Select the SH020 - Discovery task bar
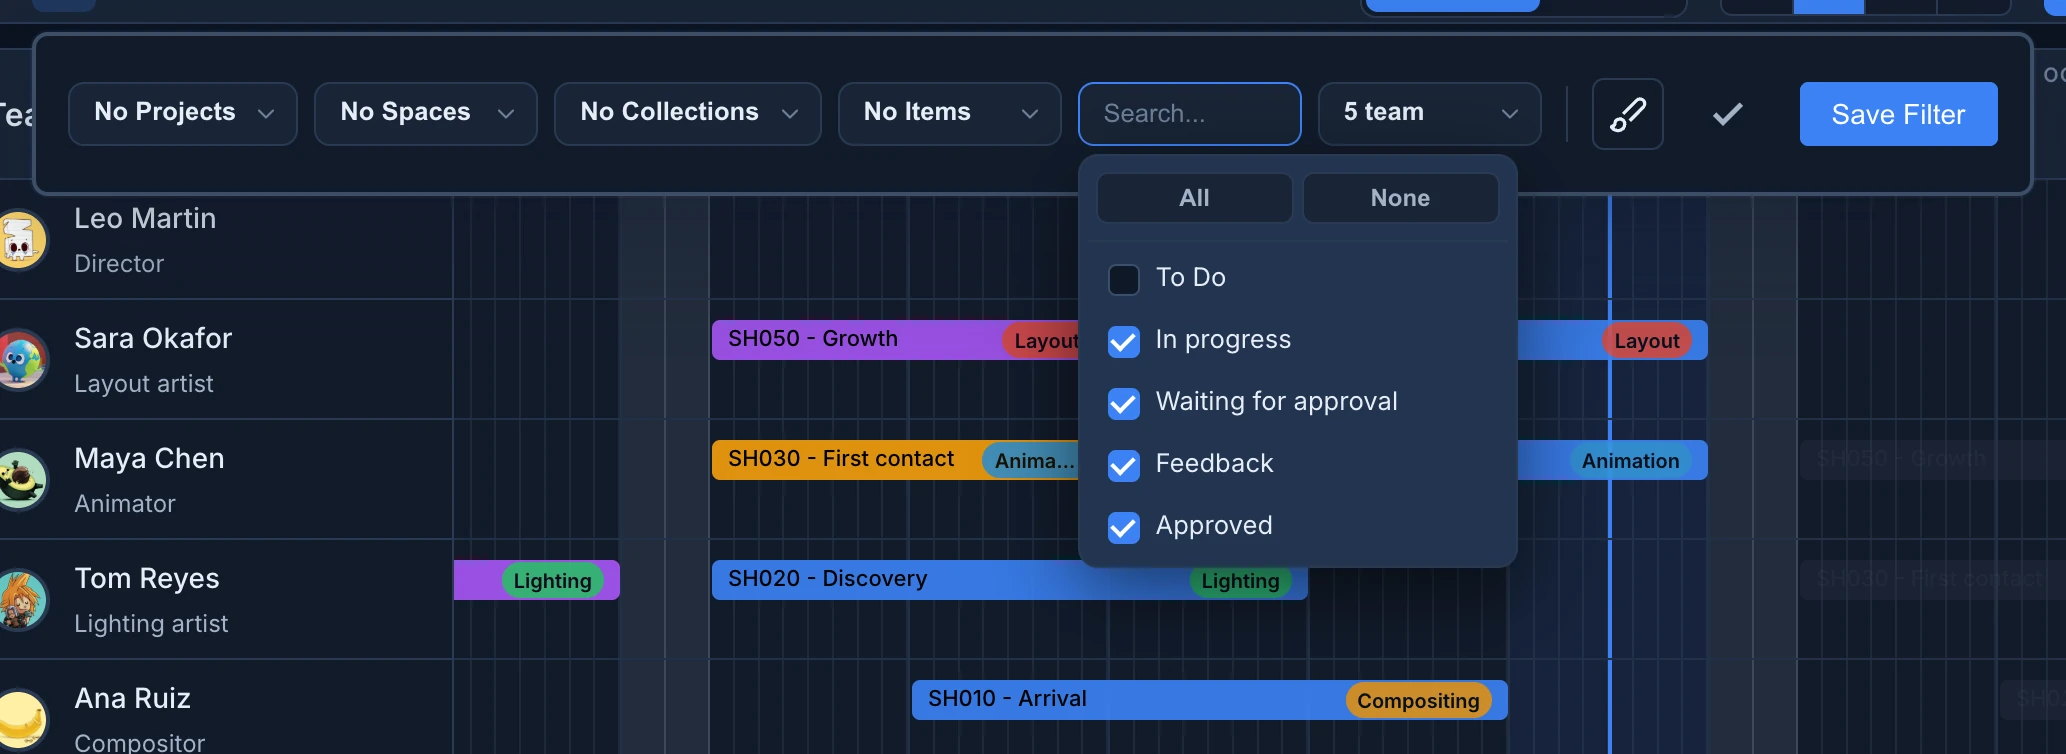This screenshot has height=754, width=2066. point(1010,580)
